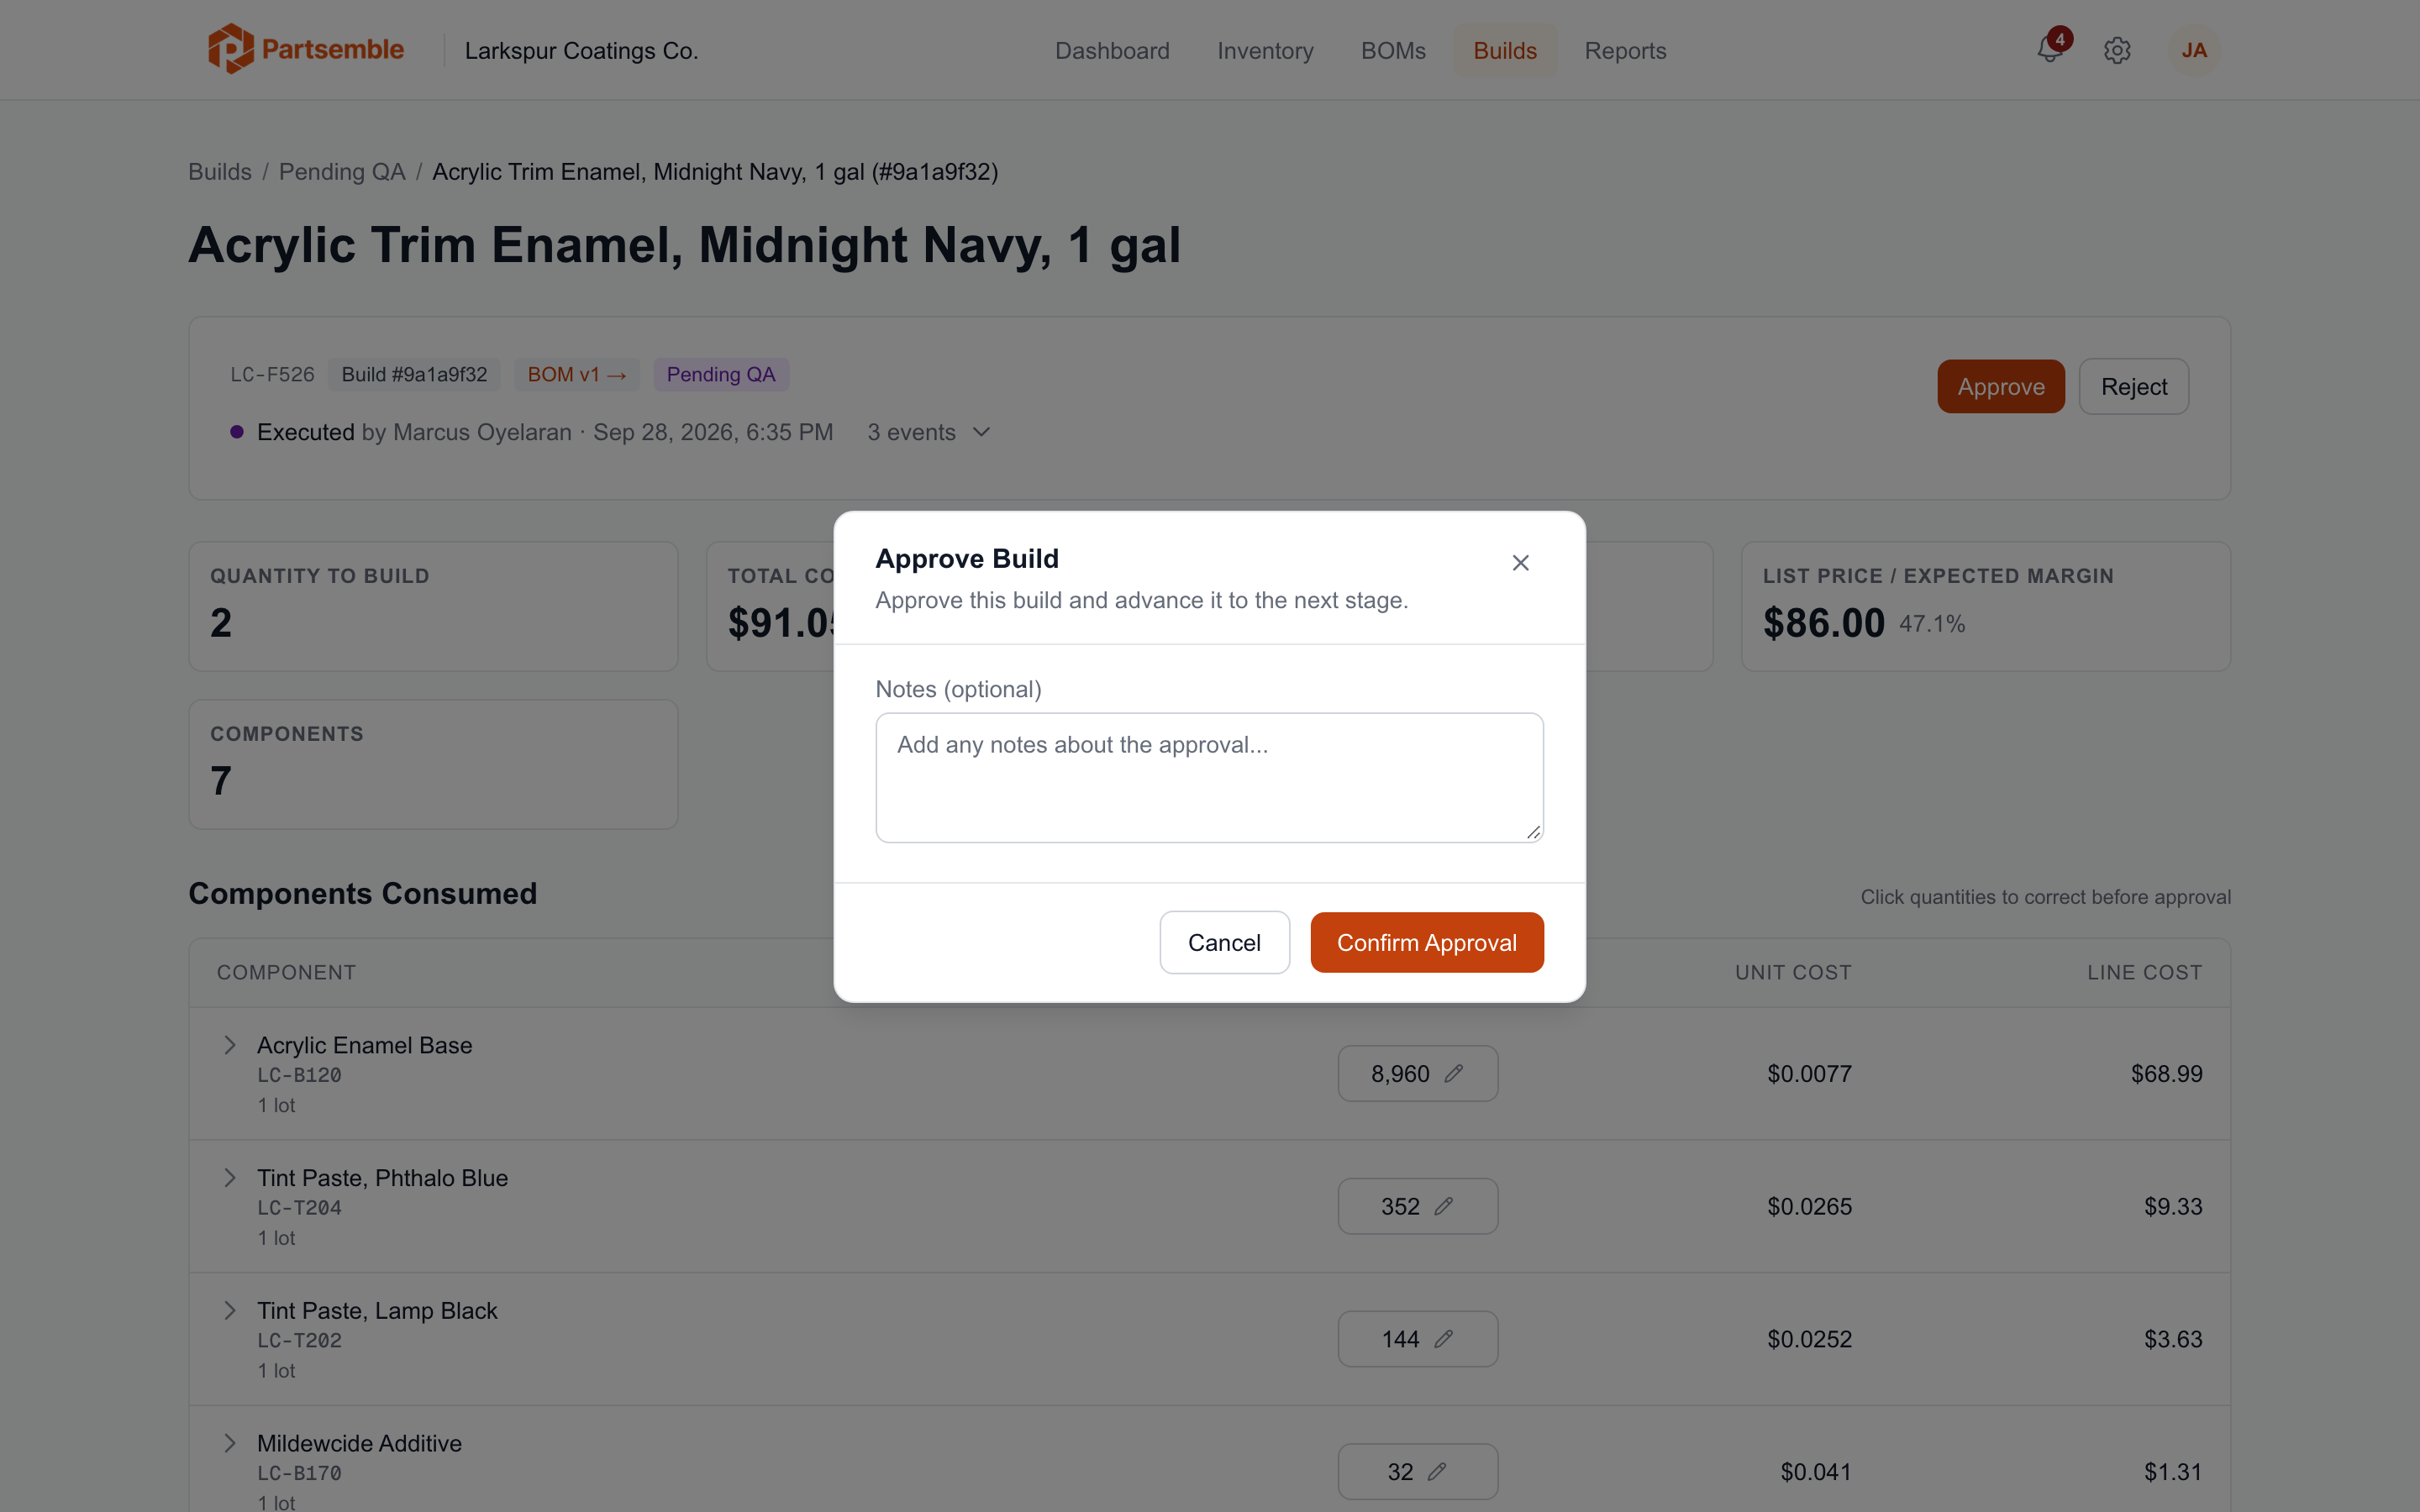Go to Builds breadcrumb
This screenshot has height=1512, width=2420.
pos(220,172)
